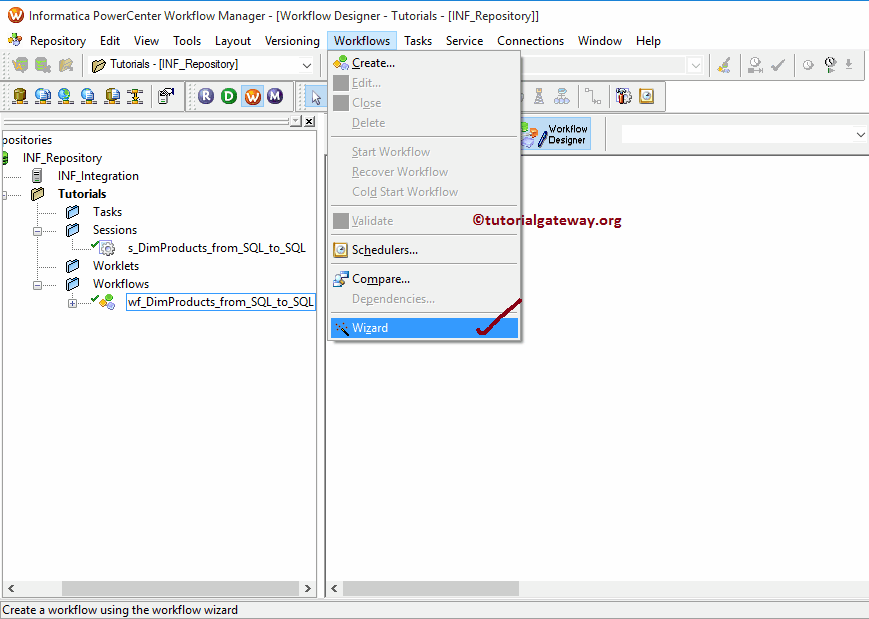Image resolution: width=869 pixels, height=619 pixels.
Task: Open Repository Manager via the R shortcut icon
Action: (x=206, y=96)
